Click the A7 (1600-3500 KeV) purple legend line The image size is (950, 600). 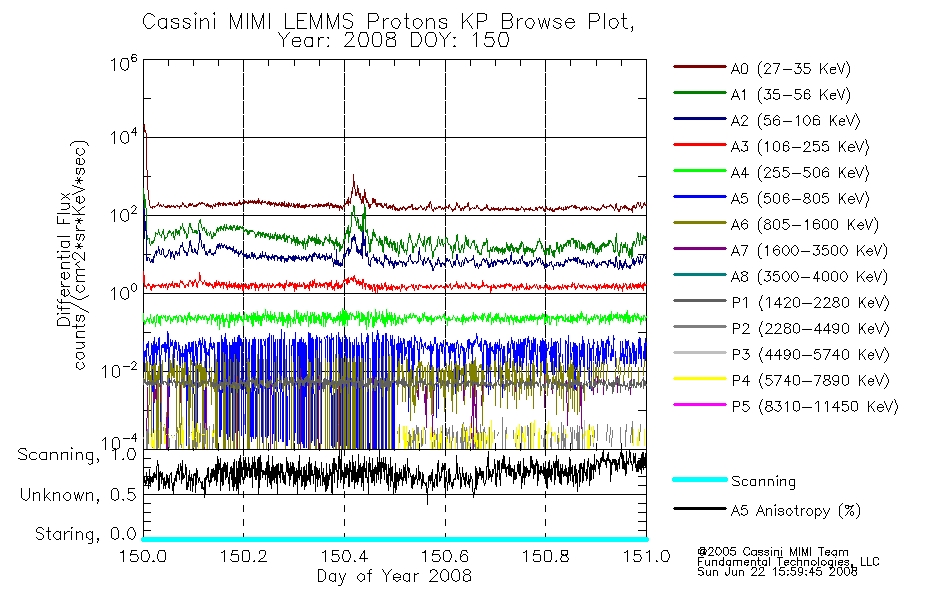click(700, 248)
